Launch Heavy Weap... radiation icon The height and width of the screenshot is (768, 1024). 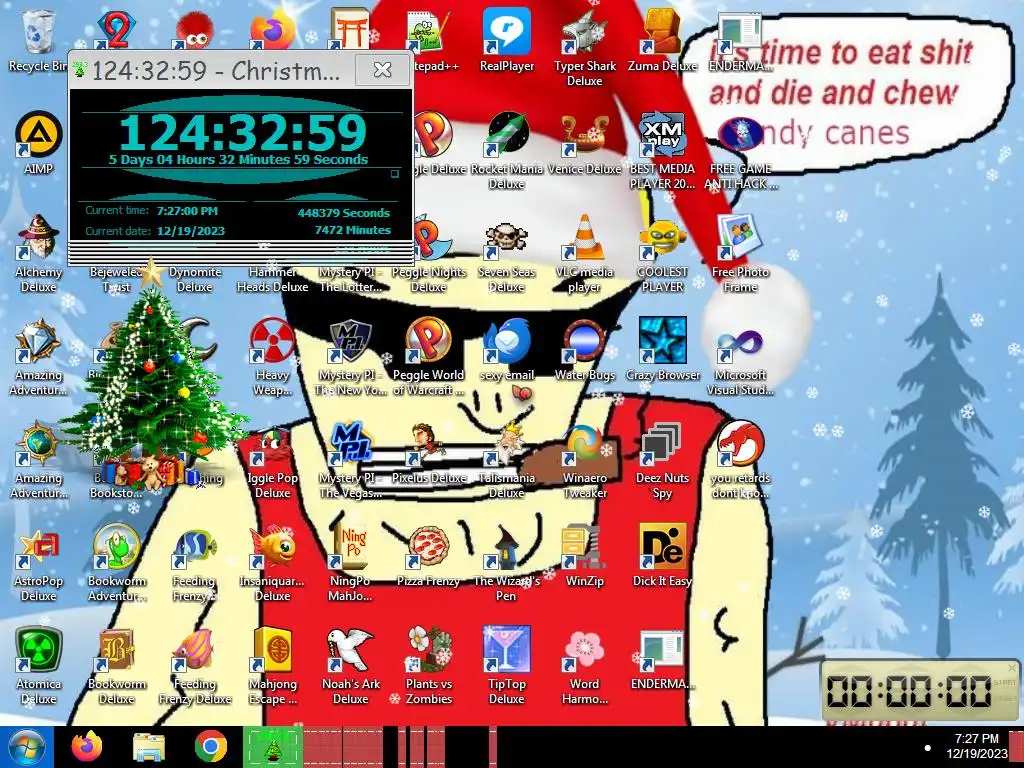[272, 357]
